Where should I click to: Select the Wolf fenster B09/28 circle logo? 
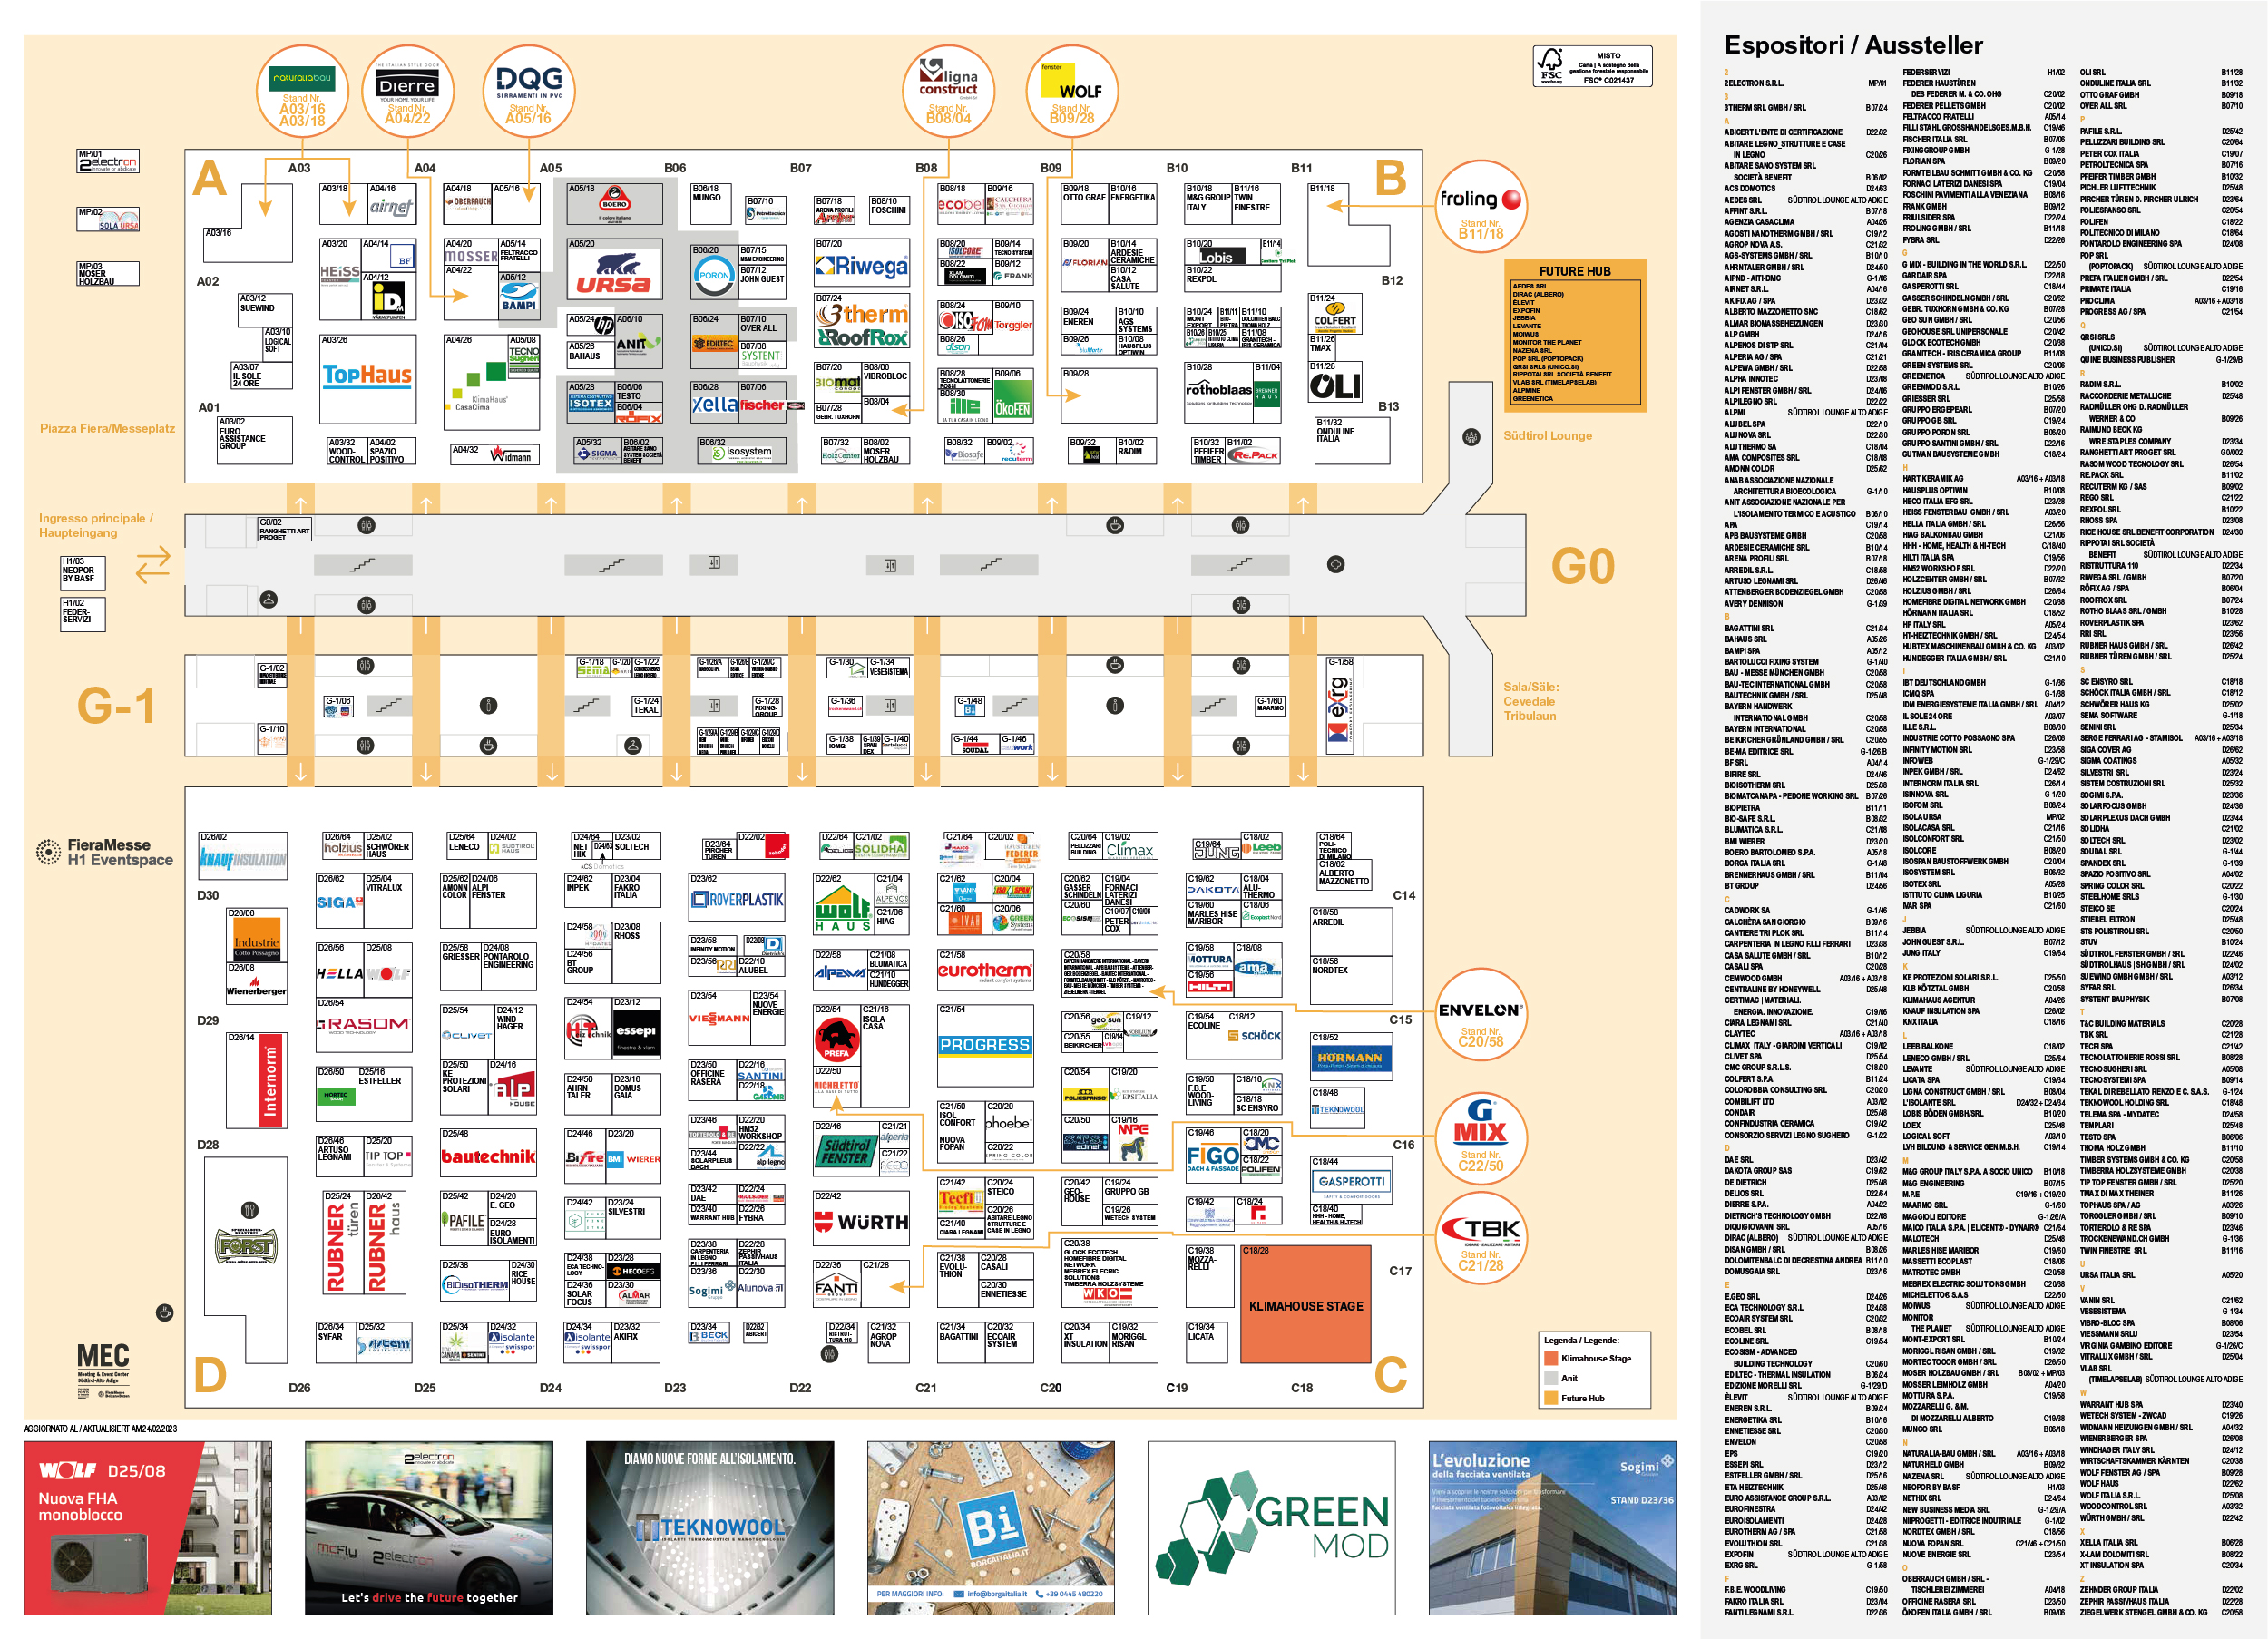[x=1072, y=91]
